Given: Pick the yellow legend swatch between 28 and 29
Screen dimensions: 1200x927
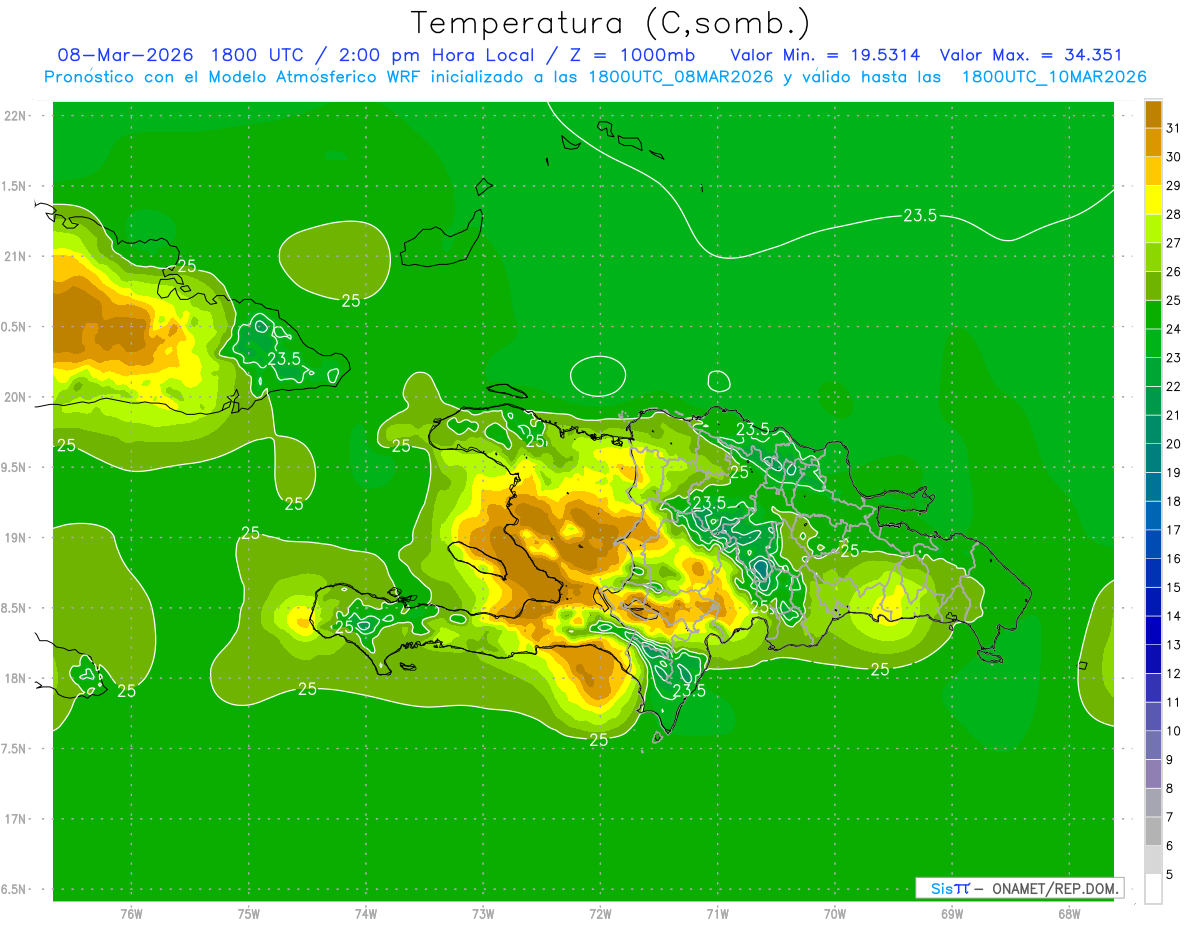Looking at the screenshot, I should tap(1153, 200).
